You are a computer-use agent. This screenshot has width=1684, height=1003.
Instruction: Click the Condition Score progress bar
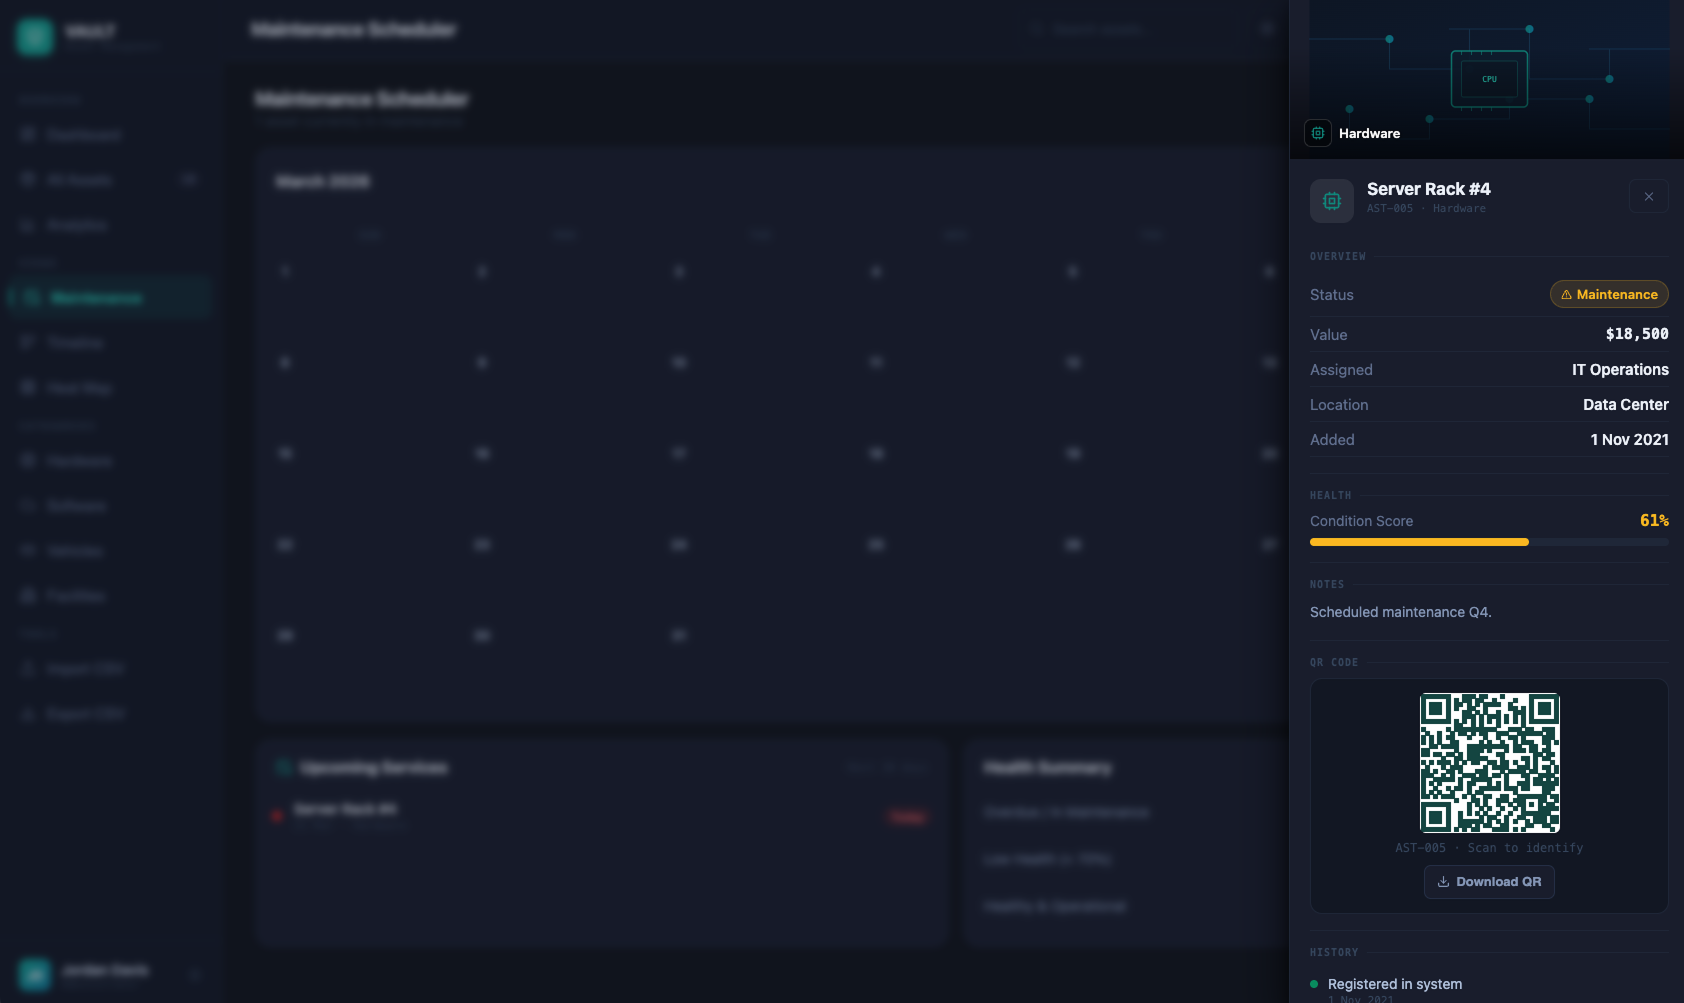pyautogui.click(x=1488, y=542)
